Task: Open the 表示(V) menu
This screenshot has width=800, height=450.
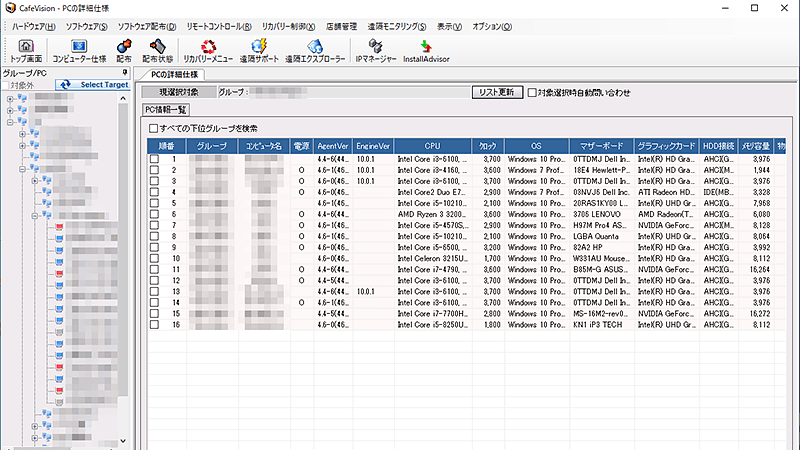Action: click(x=449, y=27)
